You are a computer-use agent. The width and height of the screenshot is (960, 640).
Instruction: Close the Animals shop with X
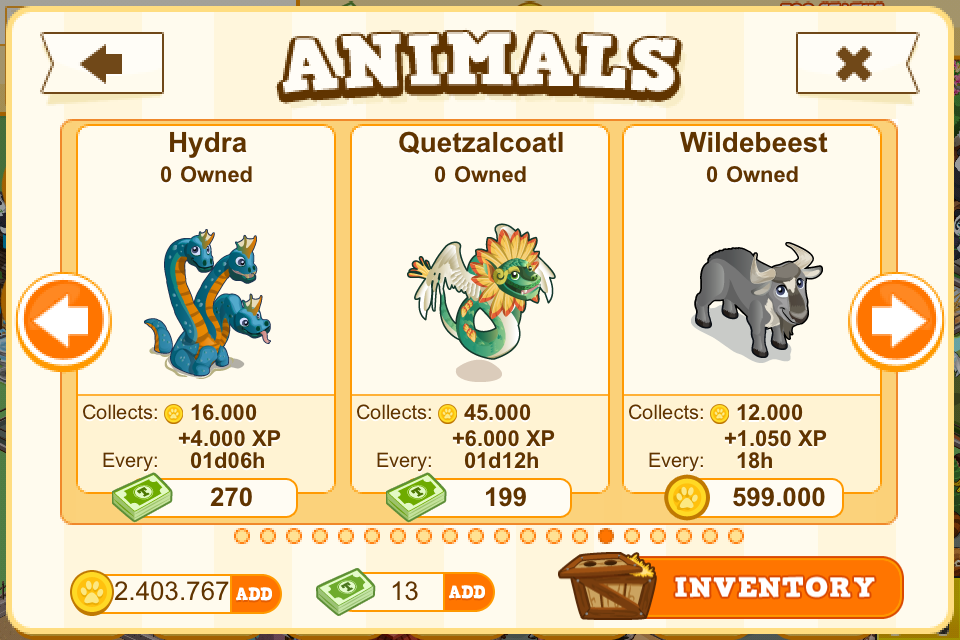tap(857, 63)
